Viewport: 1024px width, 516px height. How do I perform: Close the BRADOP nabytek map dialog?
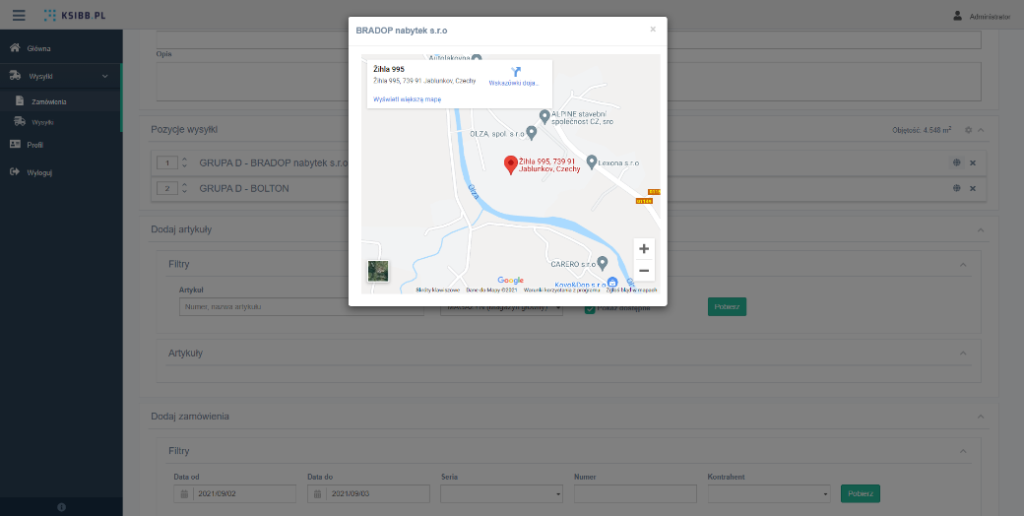point(653,29)
